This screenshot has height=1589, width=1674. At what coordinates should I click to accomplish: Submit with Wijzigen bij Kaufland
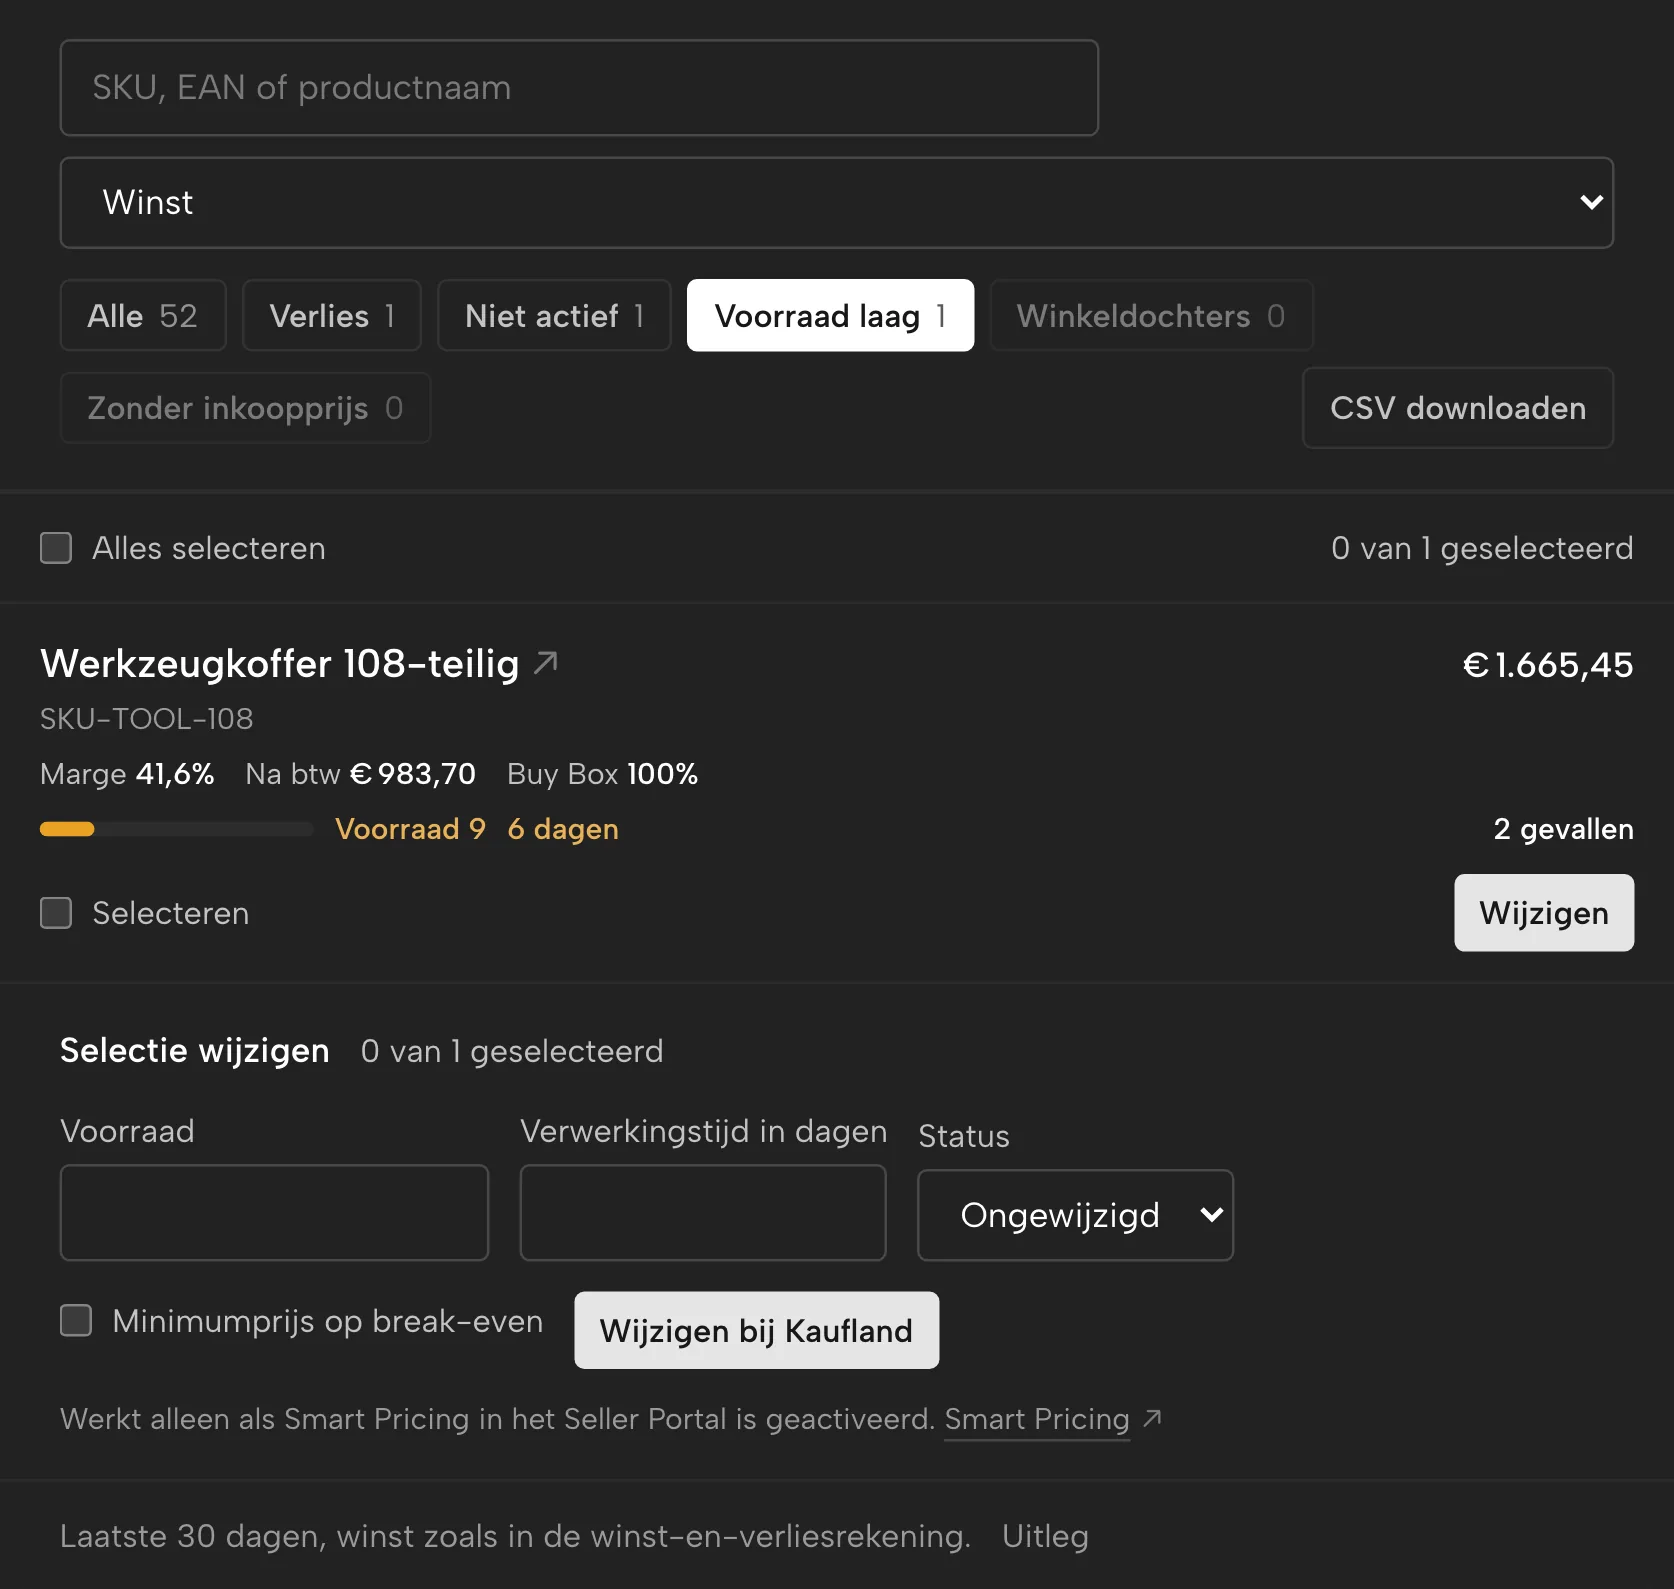tap(756, 1330)
